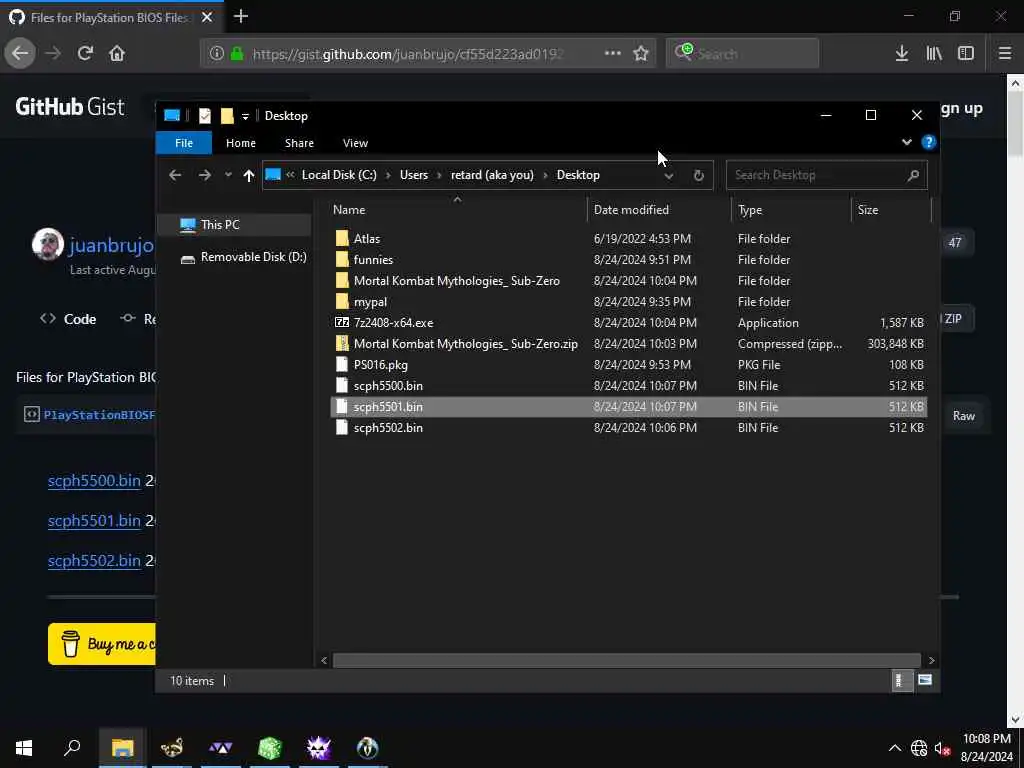Click the horizontal scrollbar in Explorer
1024x768 pixels.
(626, 660)
